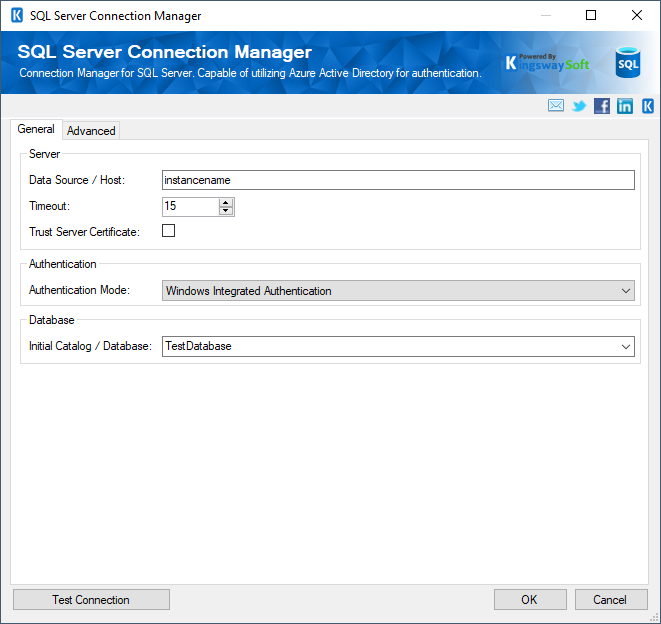Image resolution: width=661 pixels, height=624 pixels.
Task: Open the LinkedIn icon link
Action: [x=625, y=106]
